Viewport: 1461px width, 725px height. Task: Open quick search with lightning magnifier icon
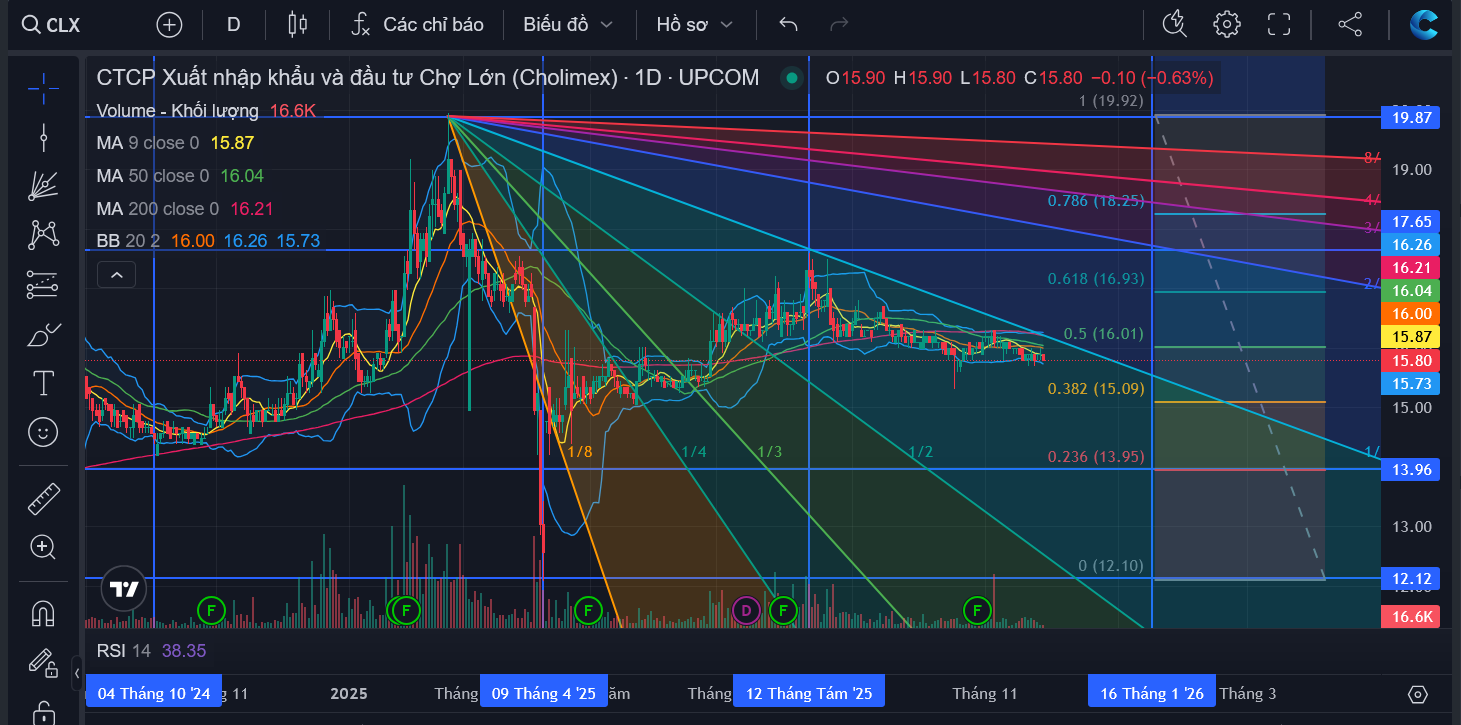(1175, 25)
